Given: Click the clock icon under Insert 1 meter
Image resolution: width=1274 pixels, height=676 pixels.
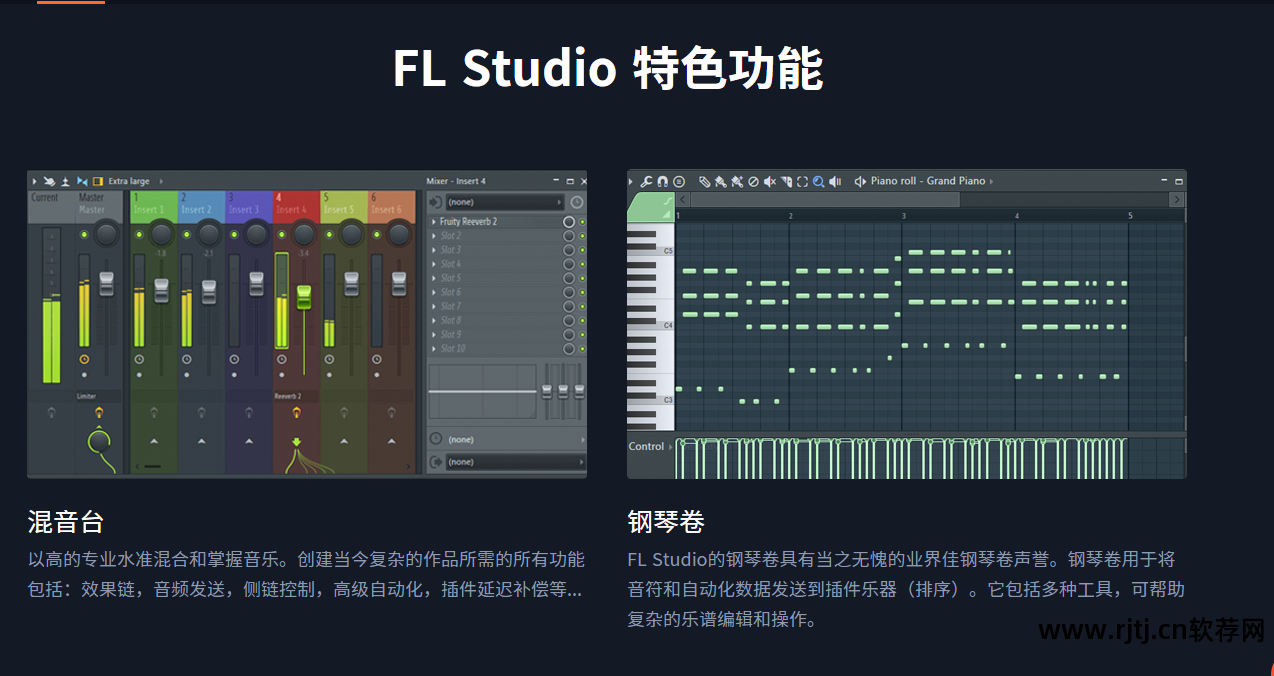Looking at the screenshot, I should [x=139, y=359].
